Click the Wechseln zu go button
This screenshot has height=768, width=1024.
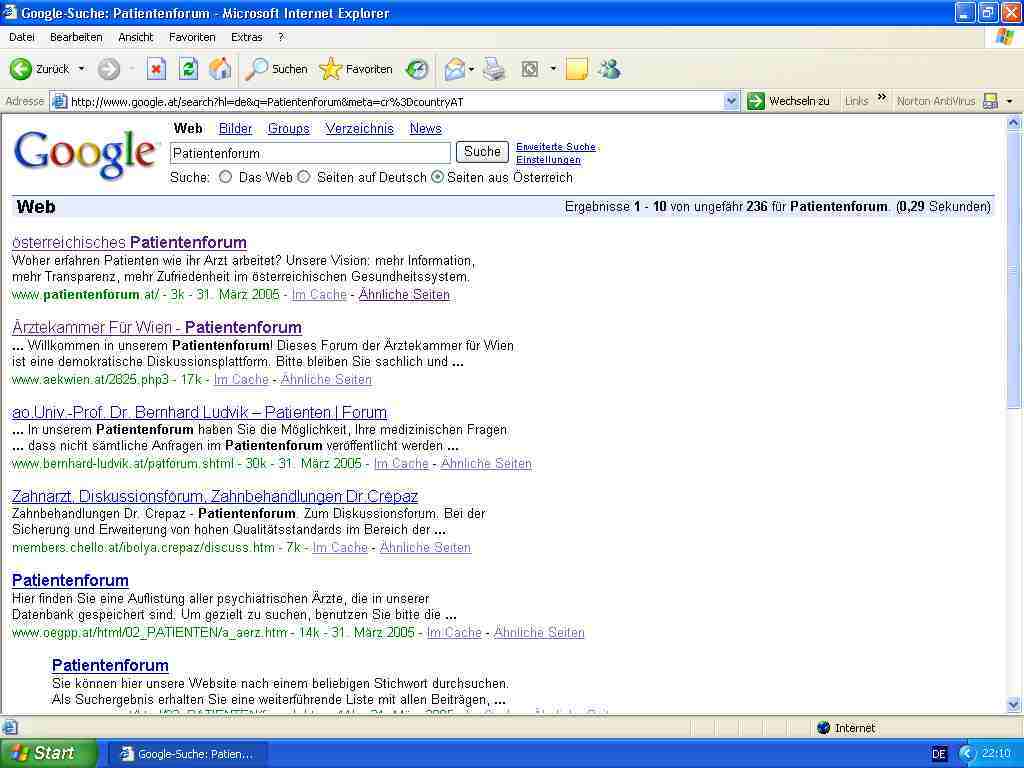tap(788, 101)
